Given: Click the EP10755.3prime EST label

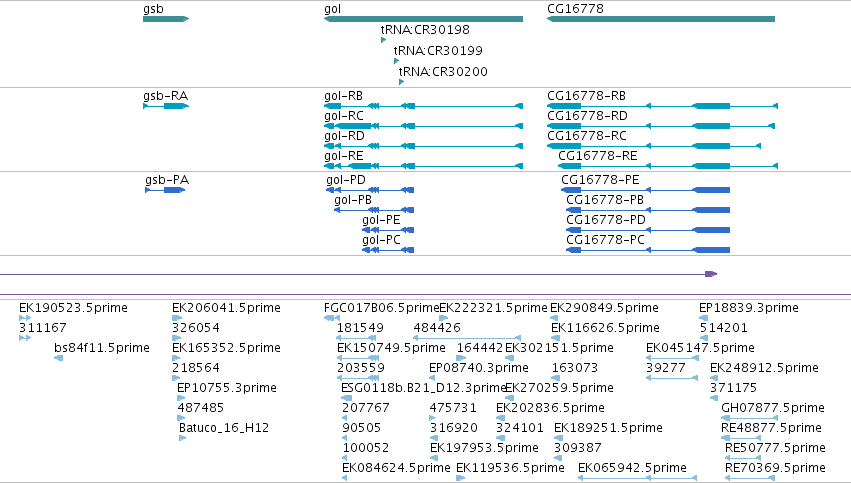Looking at the screenshot, I should tap(227, 389).
